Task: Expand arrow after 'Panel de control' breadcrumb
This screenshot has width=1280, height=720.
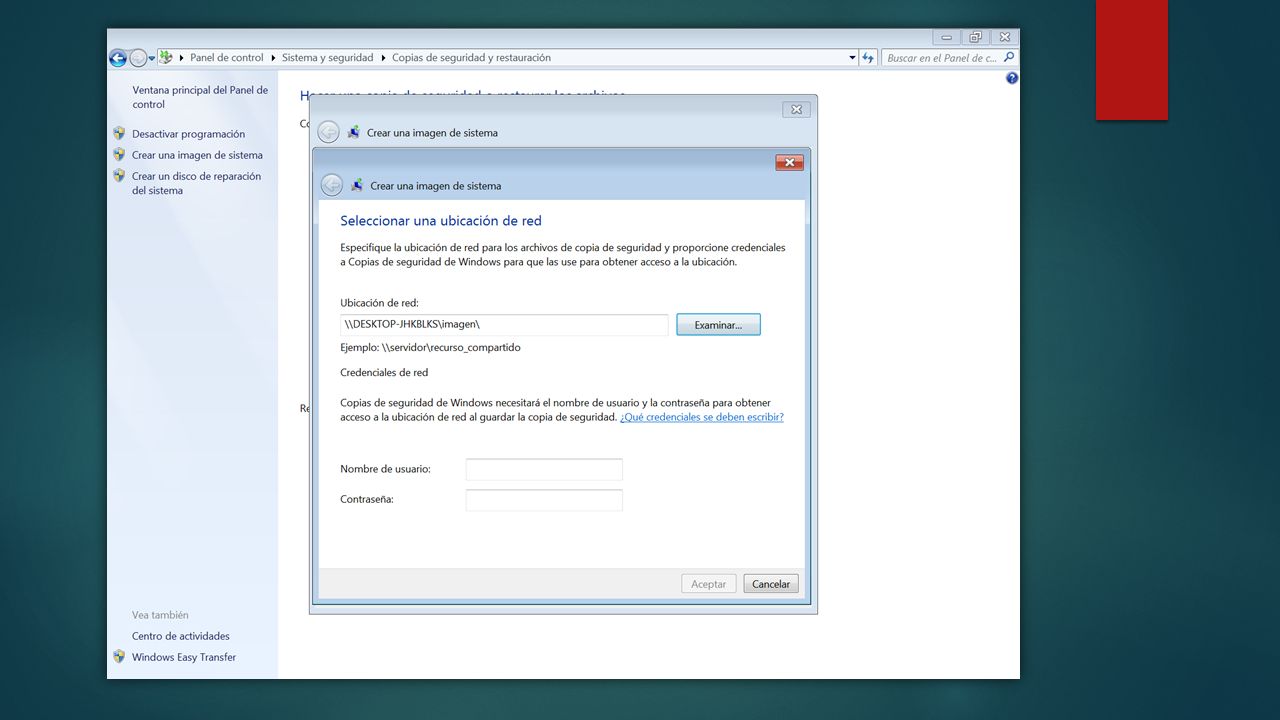Action: coord(273,58)
